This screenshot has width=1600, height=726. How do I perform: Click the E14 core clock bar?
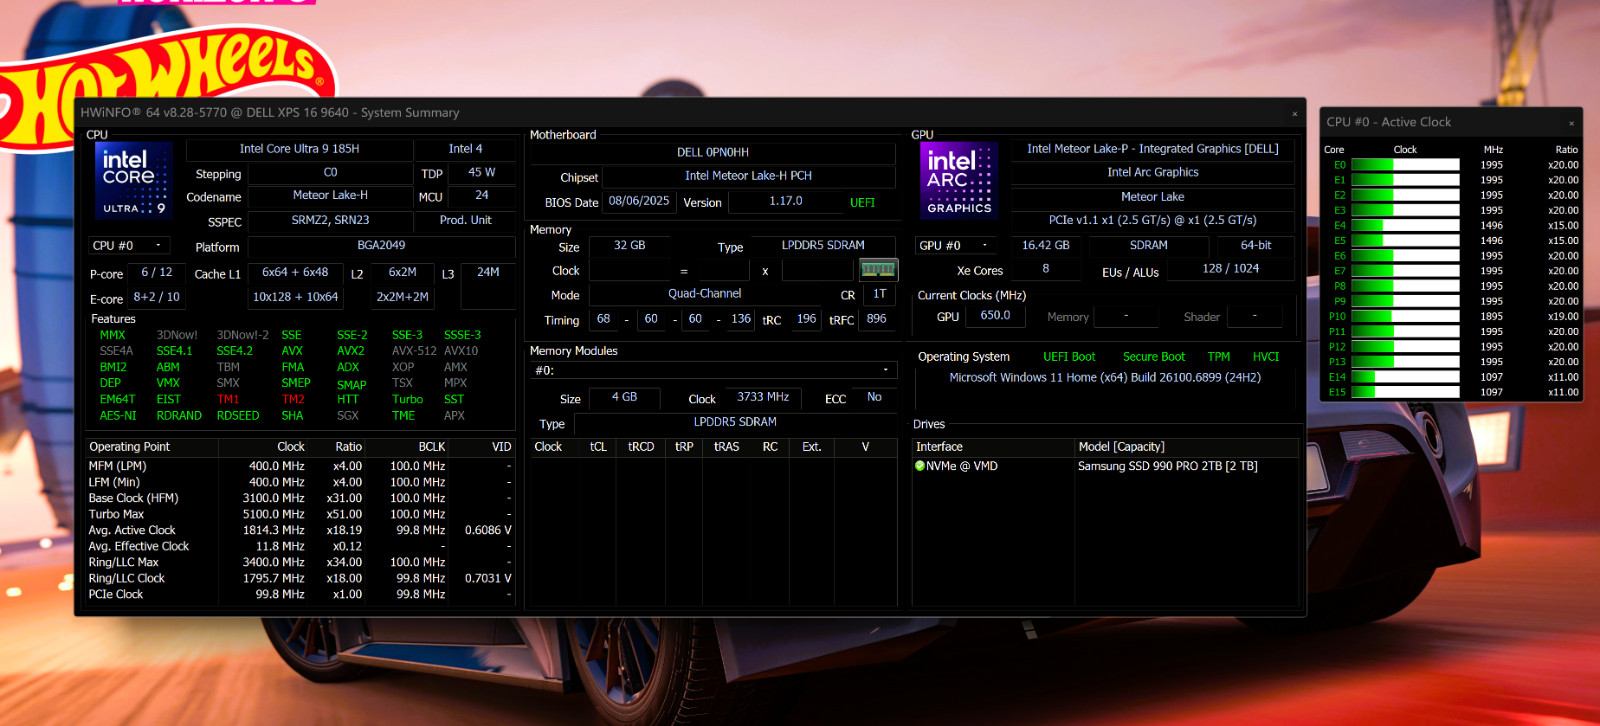[1405, 377]
